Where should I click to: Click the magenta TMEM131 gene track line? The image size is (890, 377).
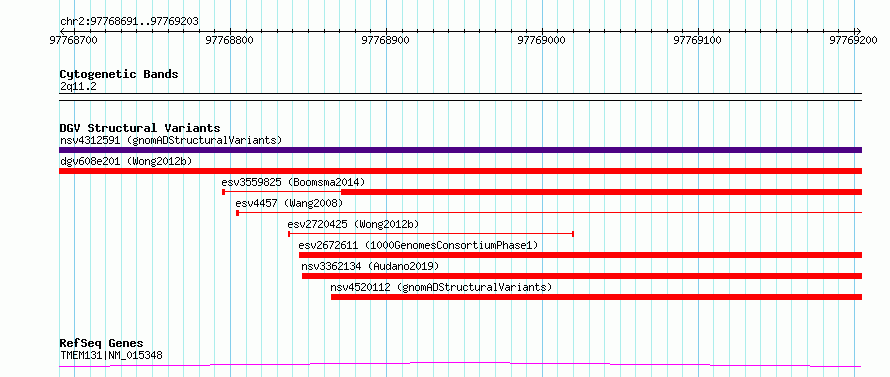[x=460, y=365]
